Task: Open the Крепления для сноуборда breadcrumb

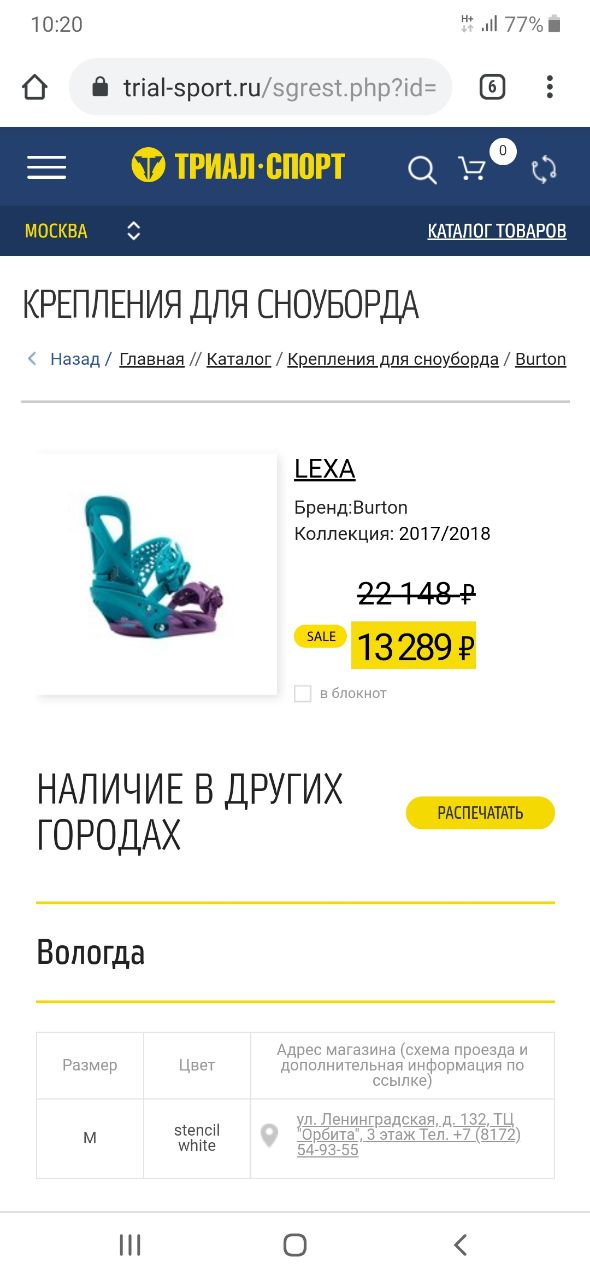Action: pyautogui.click(x=393, y=359)
